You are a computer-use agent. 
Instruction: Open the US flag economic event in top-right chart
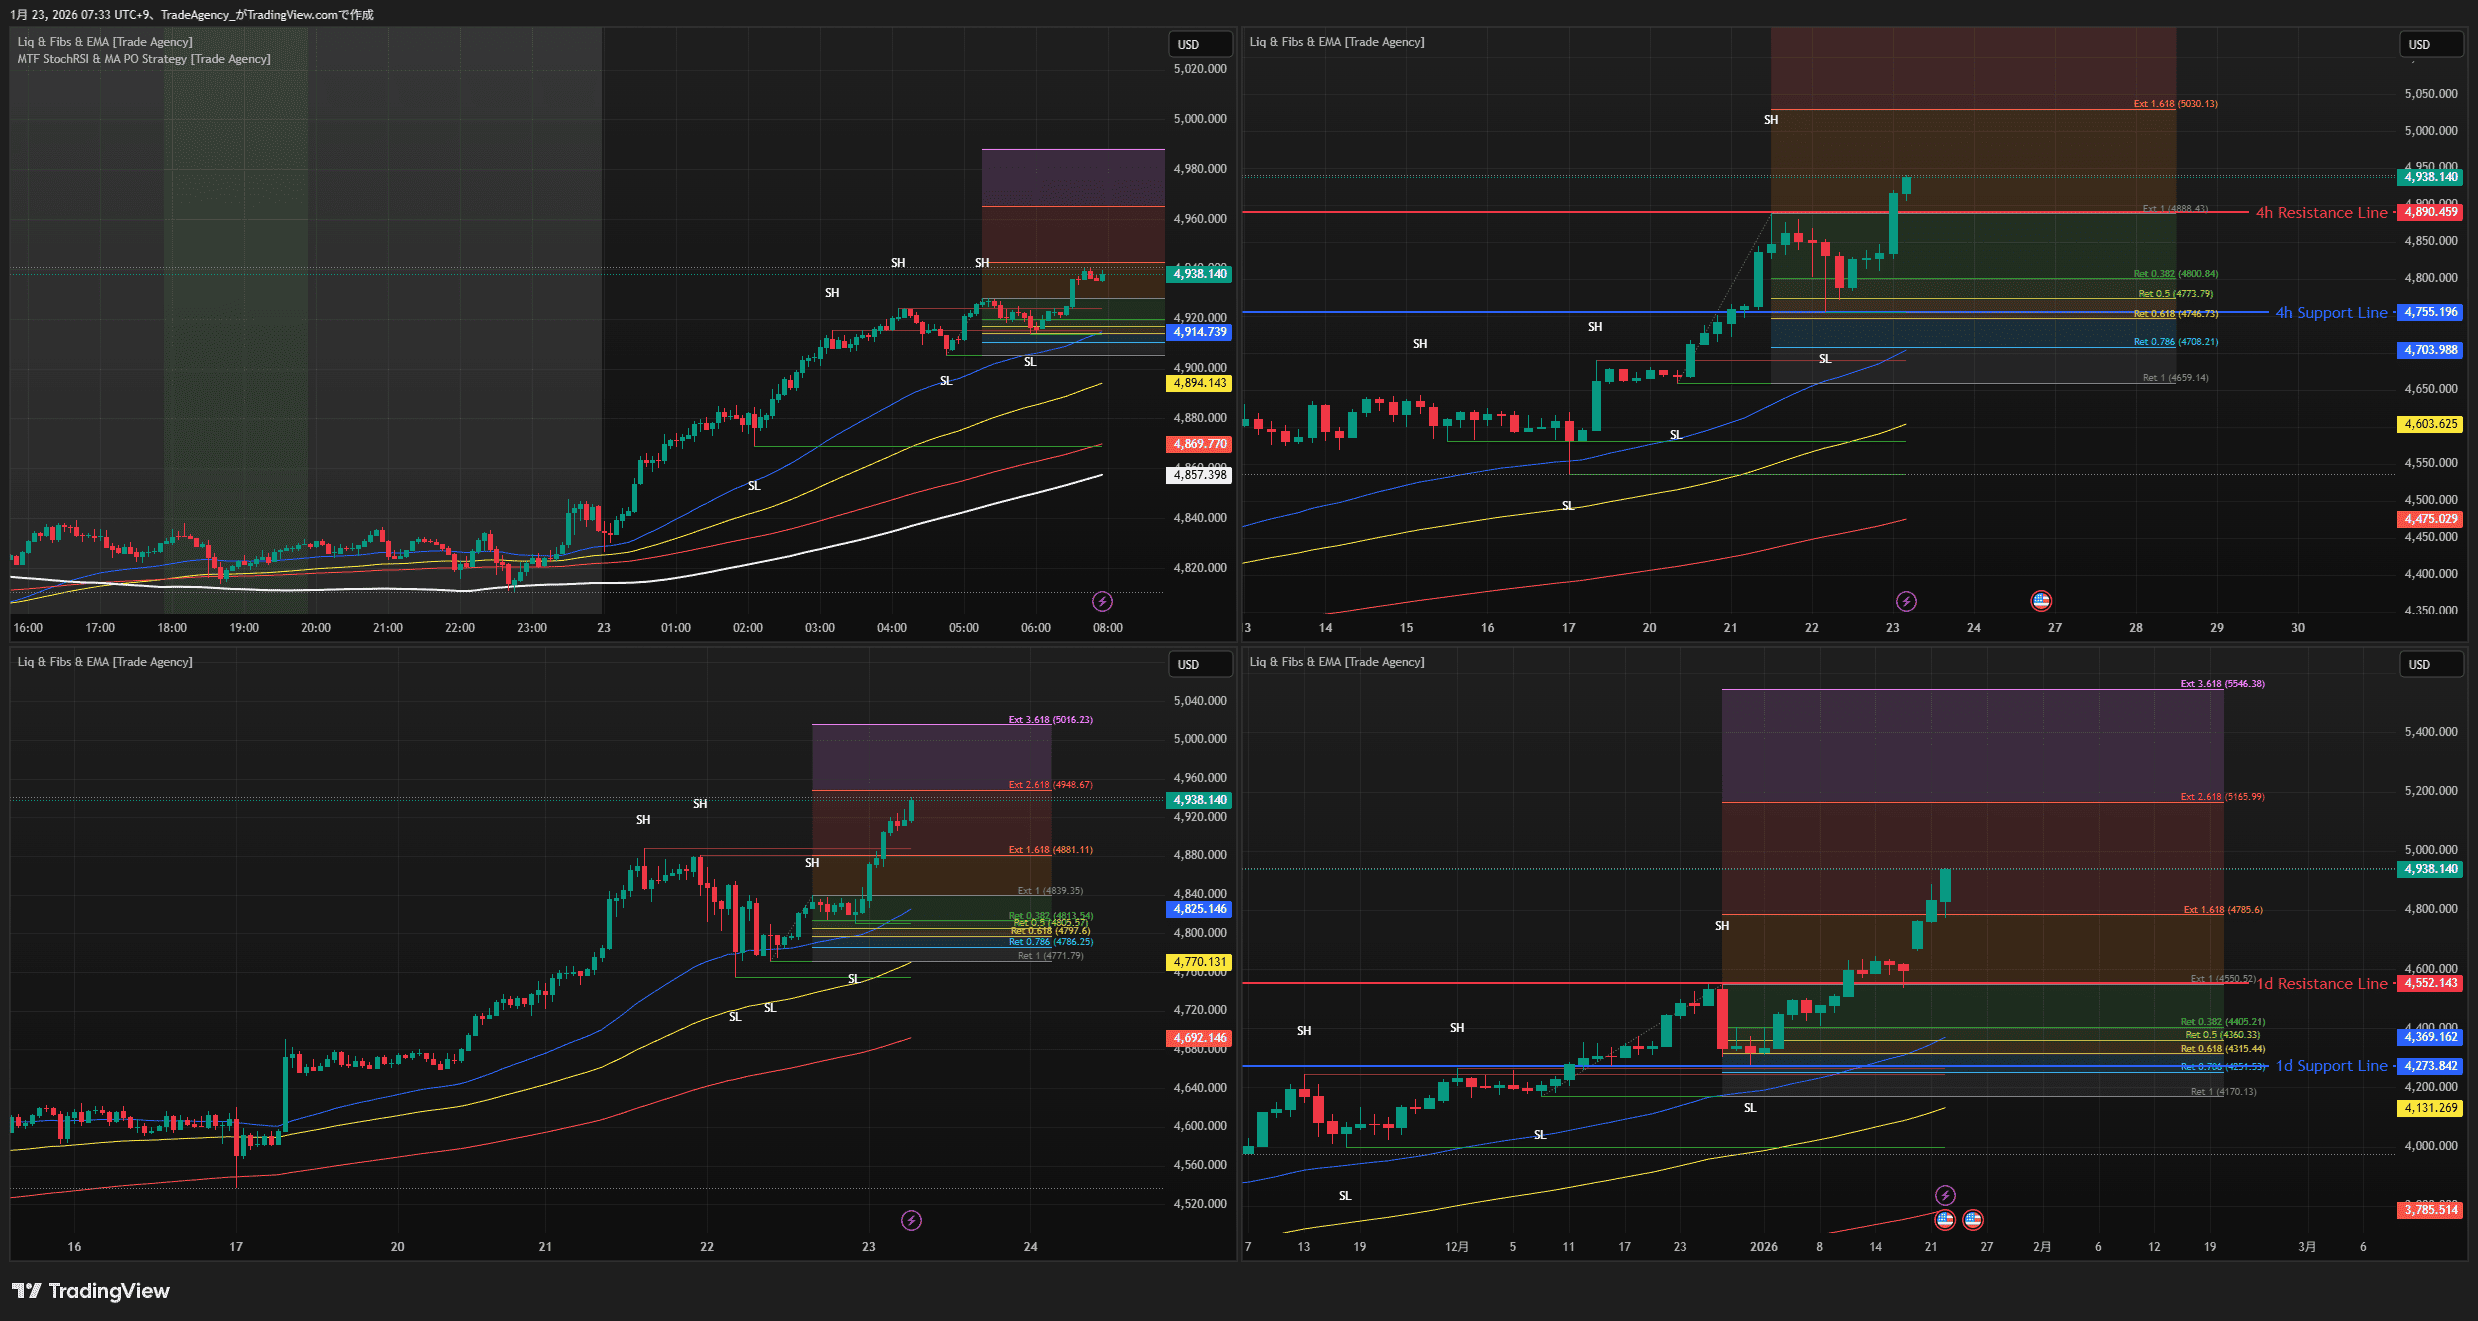pyautogui.click(x=2041, y=601)
